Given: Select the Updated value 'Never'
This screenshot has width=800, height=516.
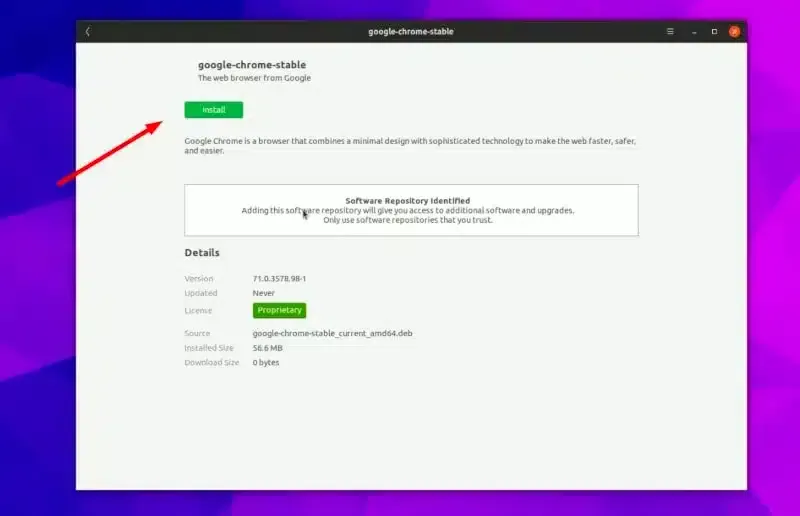Looking at the screenshot, I should click(x=263, y=293).
